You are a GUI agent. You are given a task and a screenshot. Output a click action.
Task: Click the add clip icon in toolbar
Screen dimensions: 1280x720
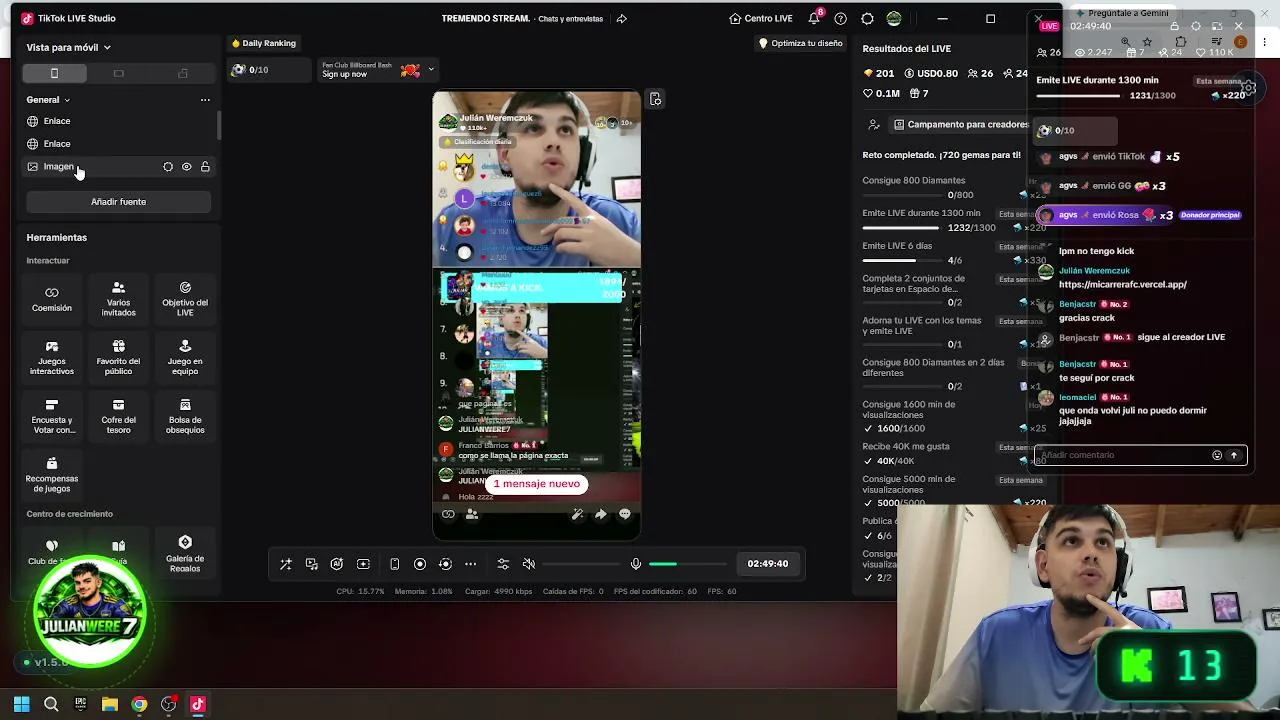(x=363, y=564)
